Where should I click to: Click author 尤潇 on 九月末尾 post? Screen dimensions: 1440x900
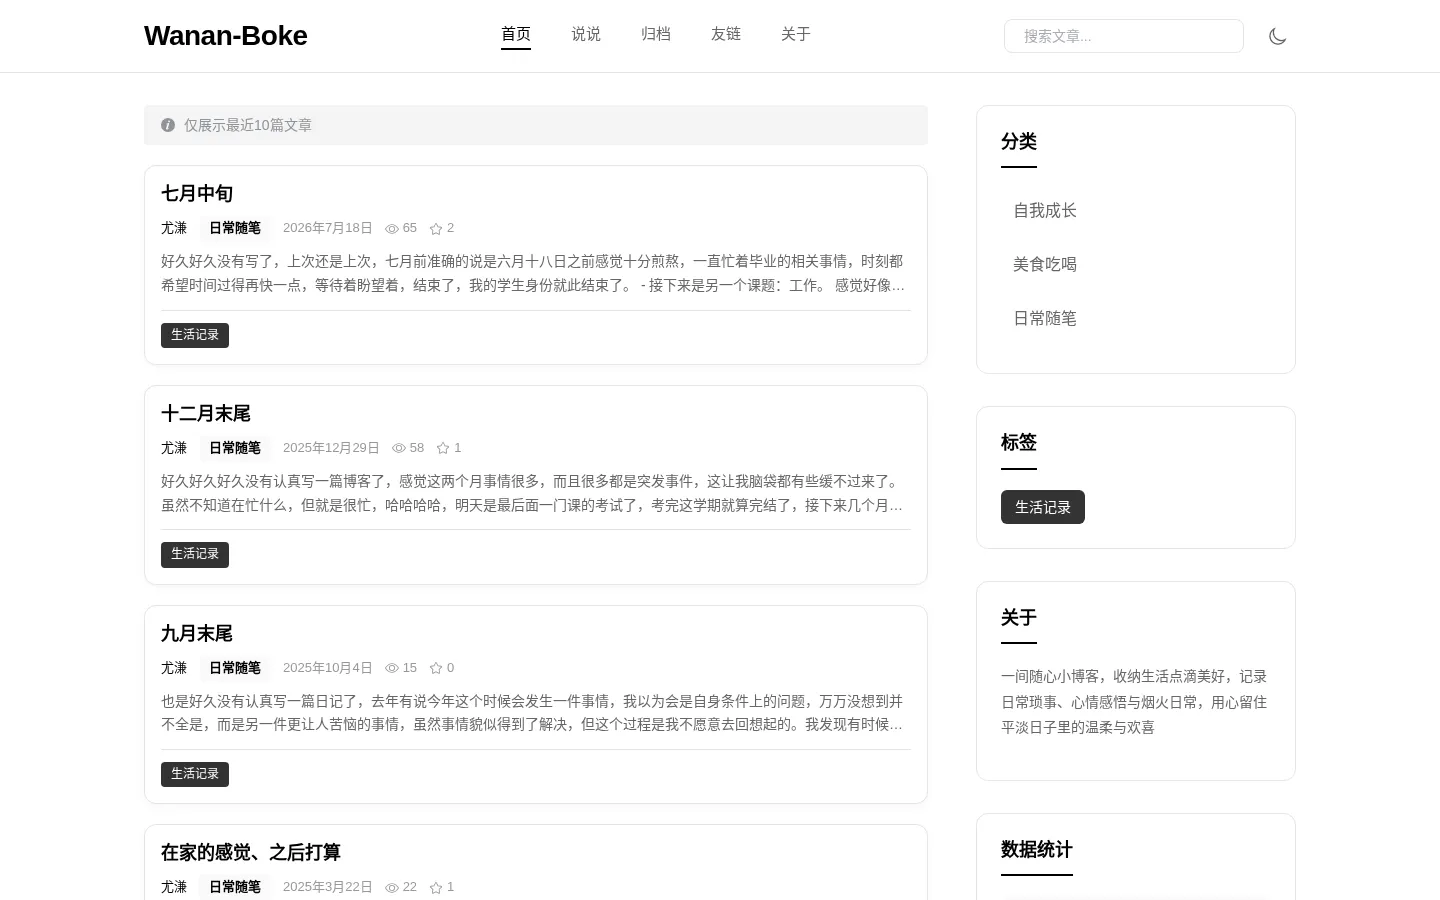(174, 668)
